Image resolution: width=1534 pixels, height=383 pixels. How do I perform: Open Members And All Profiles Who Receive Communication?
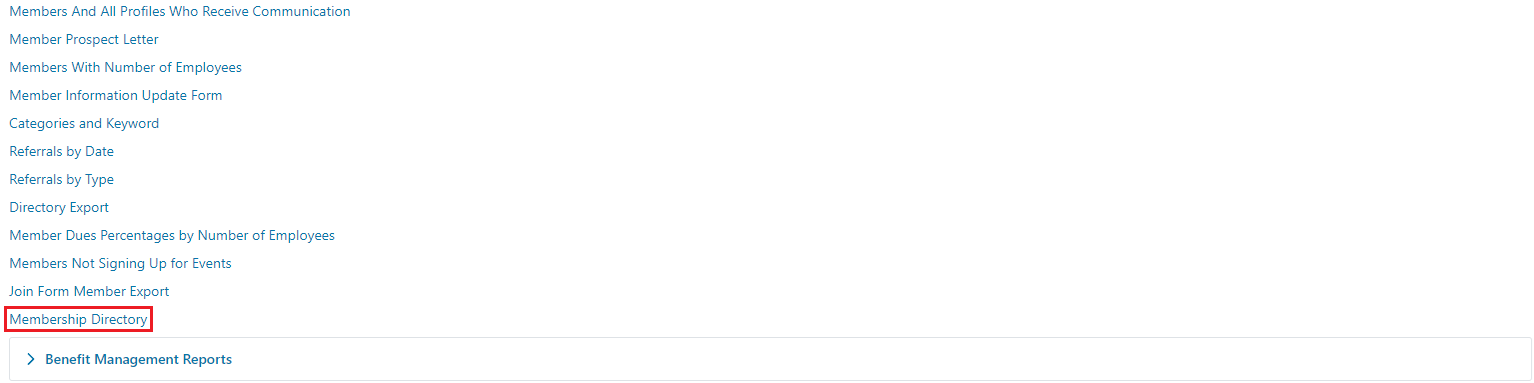180,12
